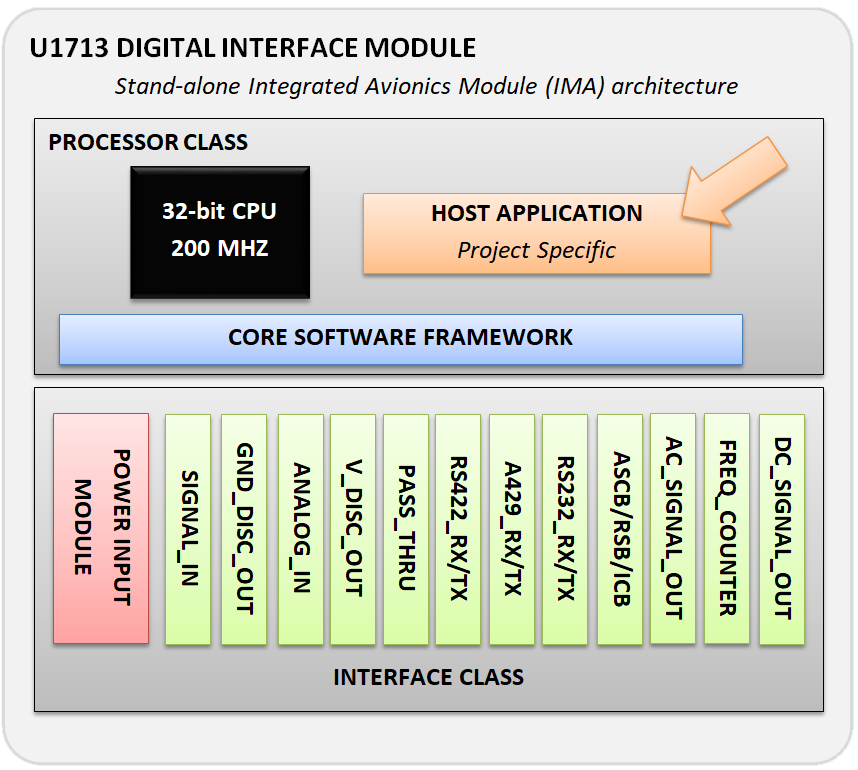Select the AC_SIGNAL_OUT interface bar
The width and height of the screenshot is (858, 770).
(x=673, y=529)
